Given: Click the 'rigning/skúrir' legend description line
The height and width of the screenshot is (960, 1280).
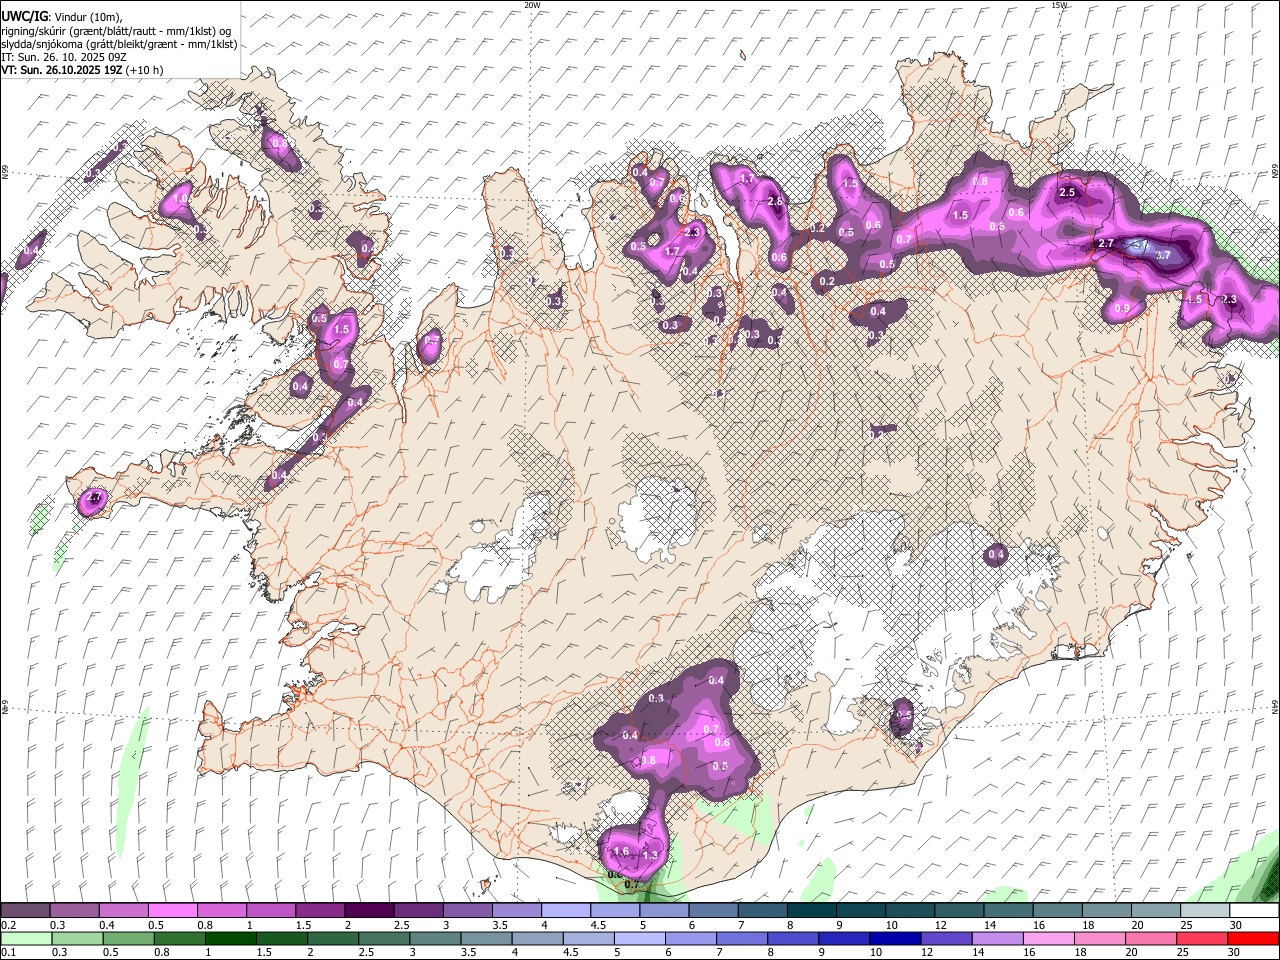Looking at the screenshot, I should pos(116,31).
